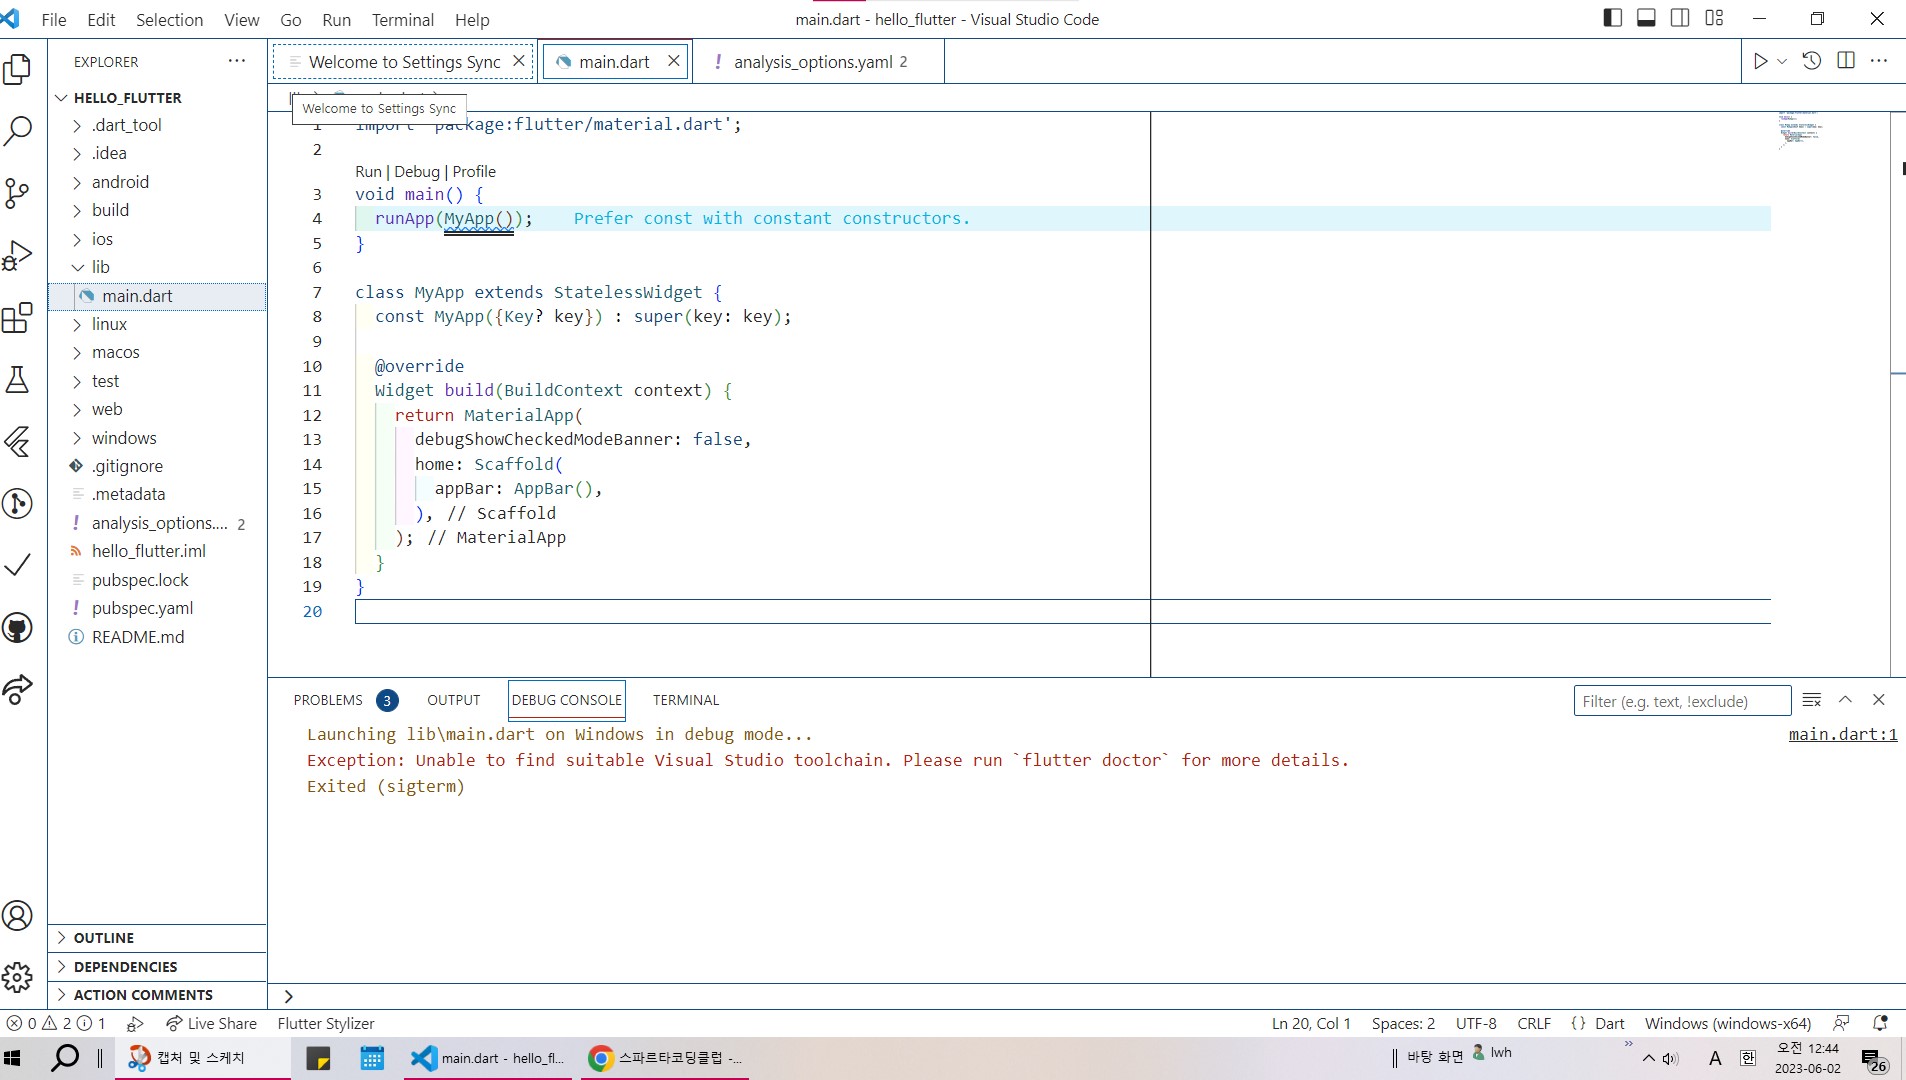Click the errors and warnings status indicator
1906x1080 pixels.
(x=56, y=1023)
